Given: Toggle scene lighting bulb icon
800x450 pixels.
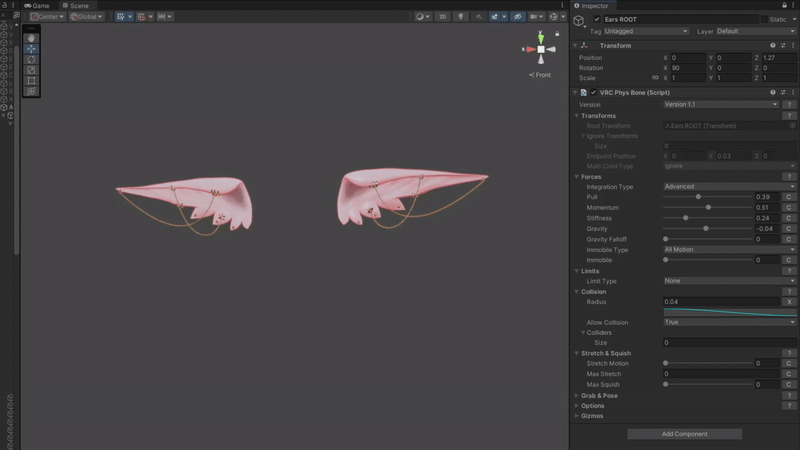Looking at the screenshot, I should click(x=461, y=16).
